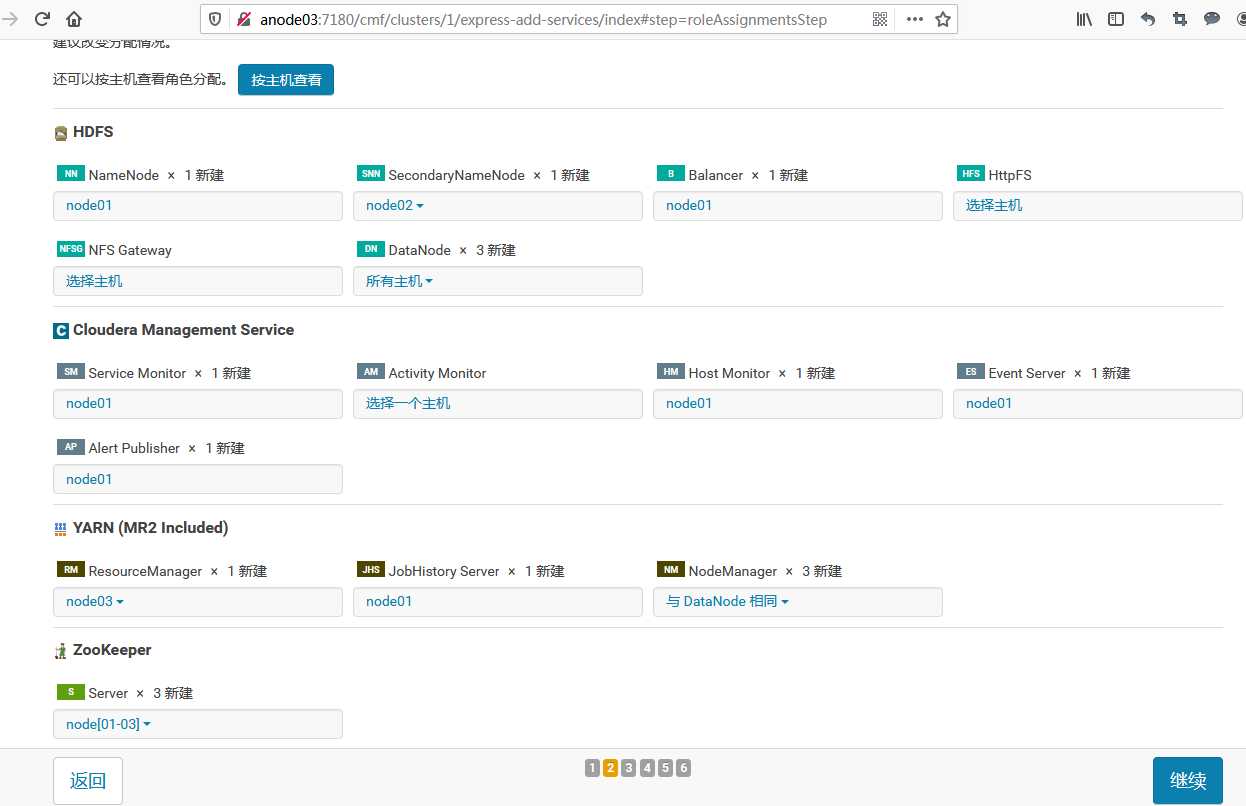Click the HFS HttpFS role badge
The image size is (1246, 806).
pos(970,174)
